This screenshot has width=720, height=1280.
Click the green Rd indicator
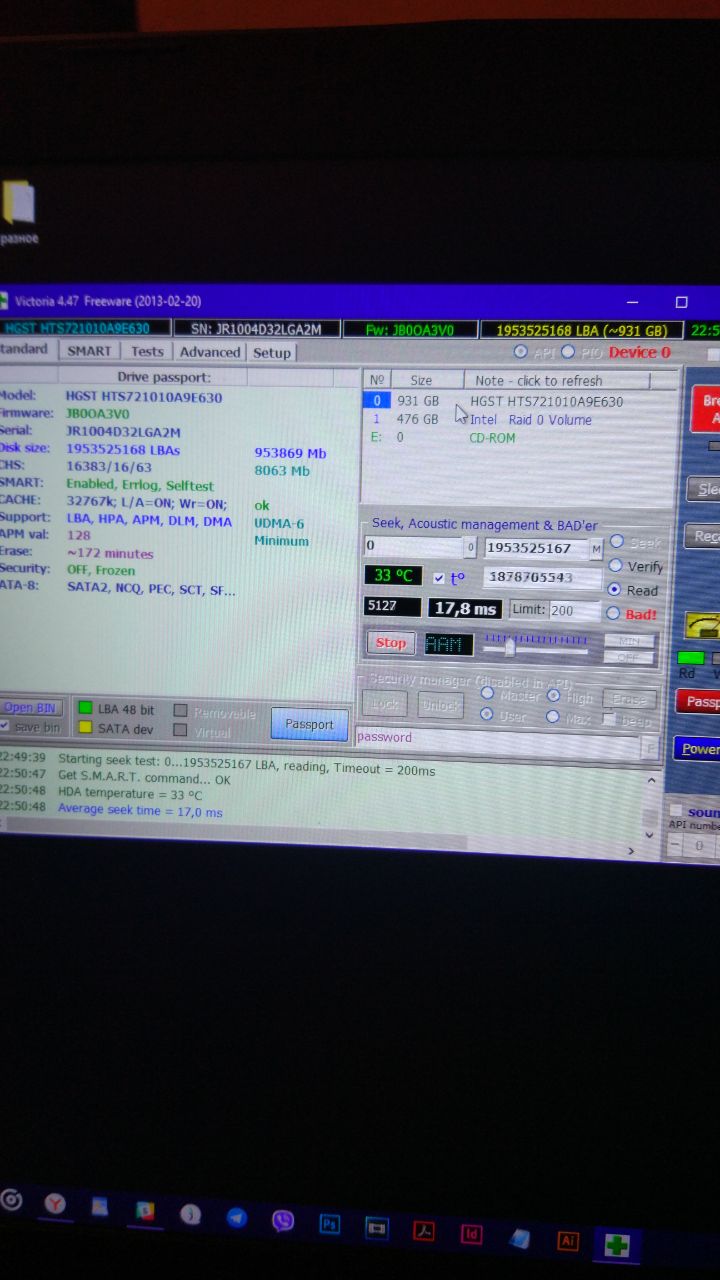[x=690, y=658]
